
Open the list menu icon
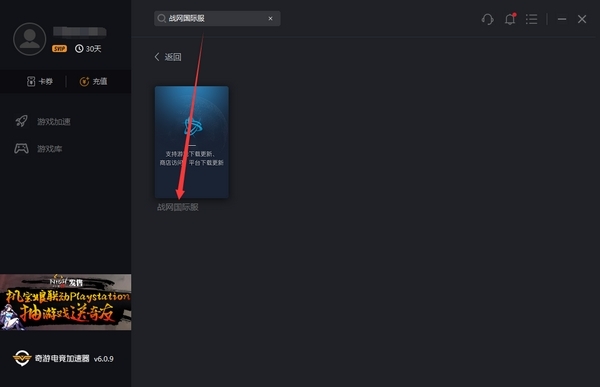point(532,19)
